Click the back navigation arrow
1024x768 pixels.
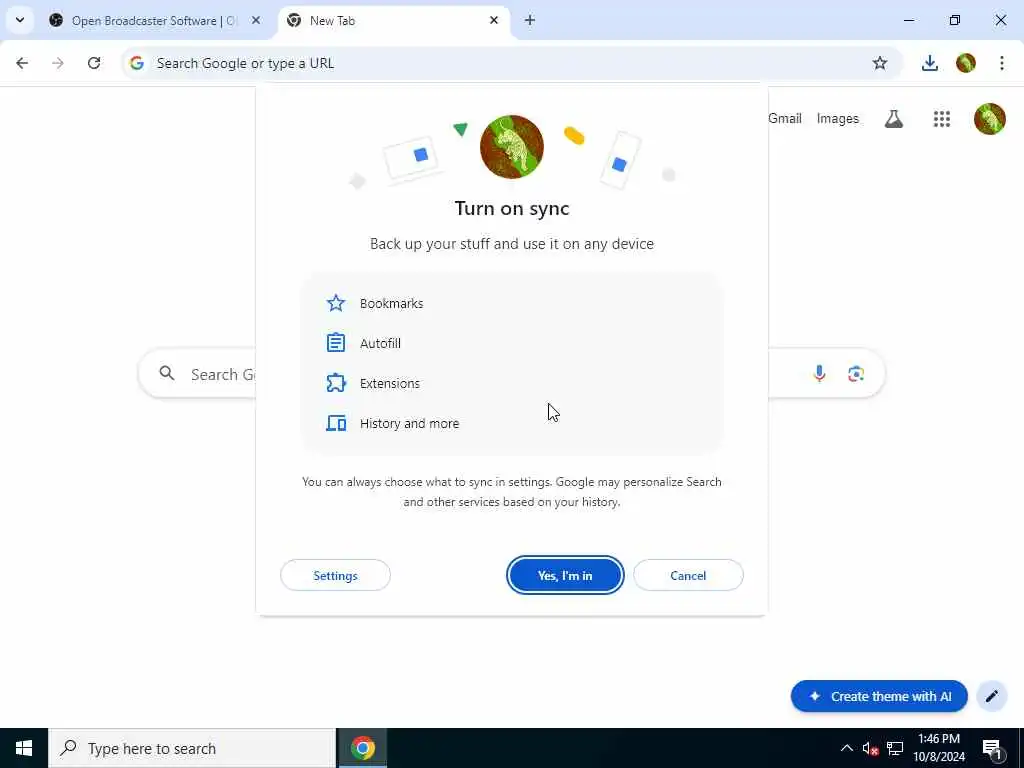22,63
